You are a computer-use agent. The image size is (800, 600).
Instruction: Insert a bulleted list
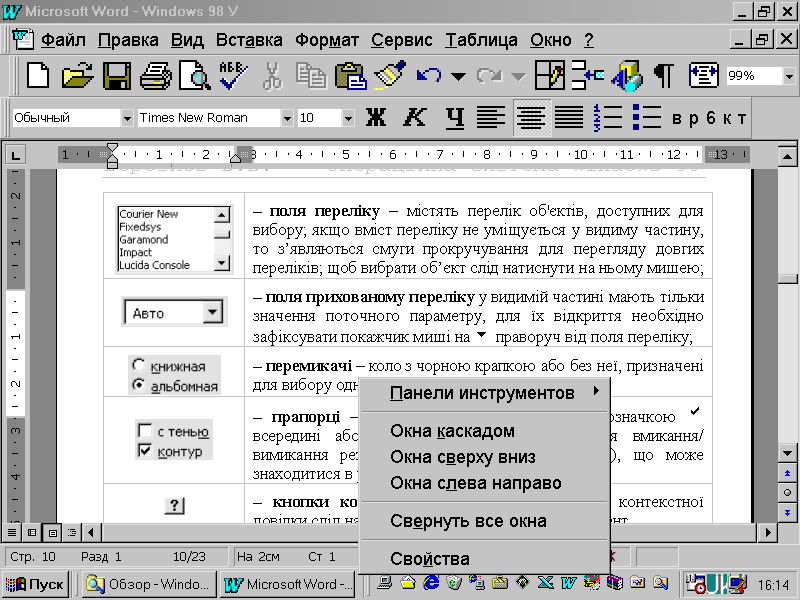[646, 118]
